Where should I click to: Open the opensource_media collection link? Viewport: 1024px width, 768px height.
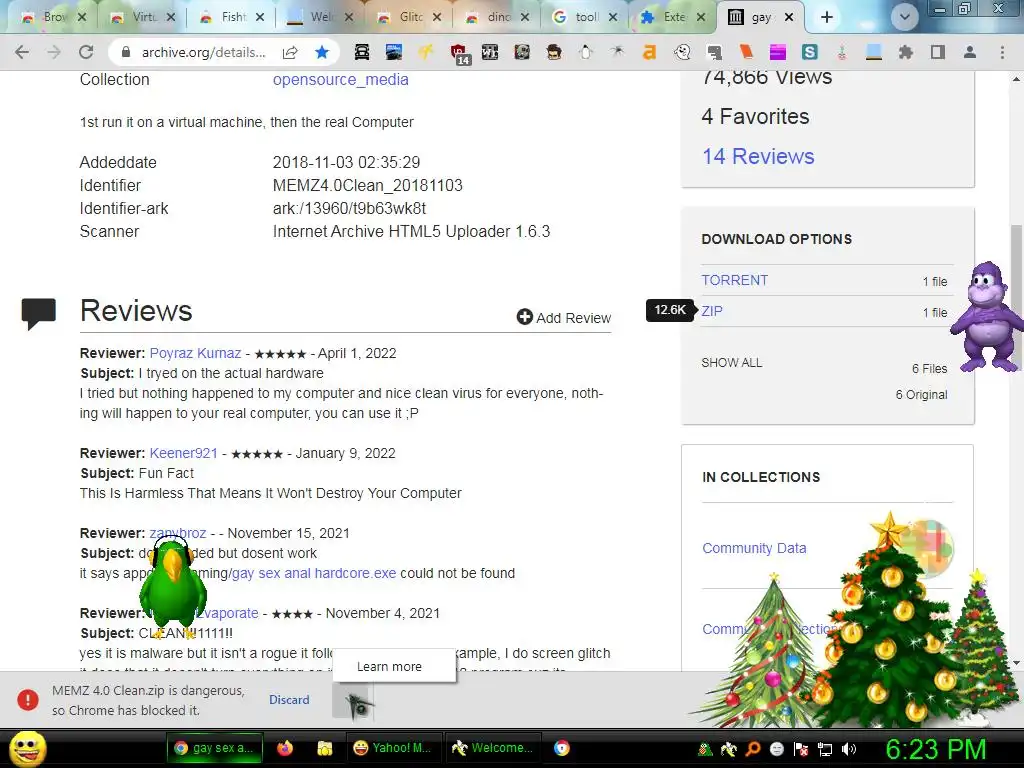[x=340, y=80]
